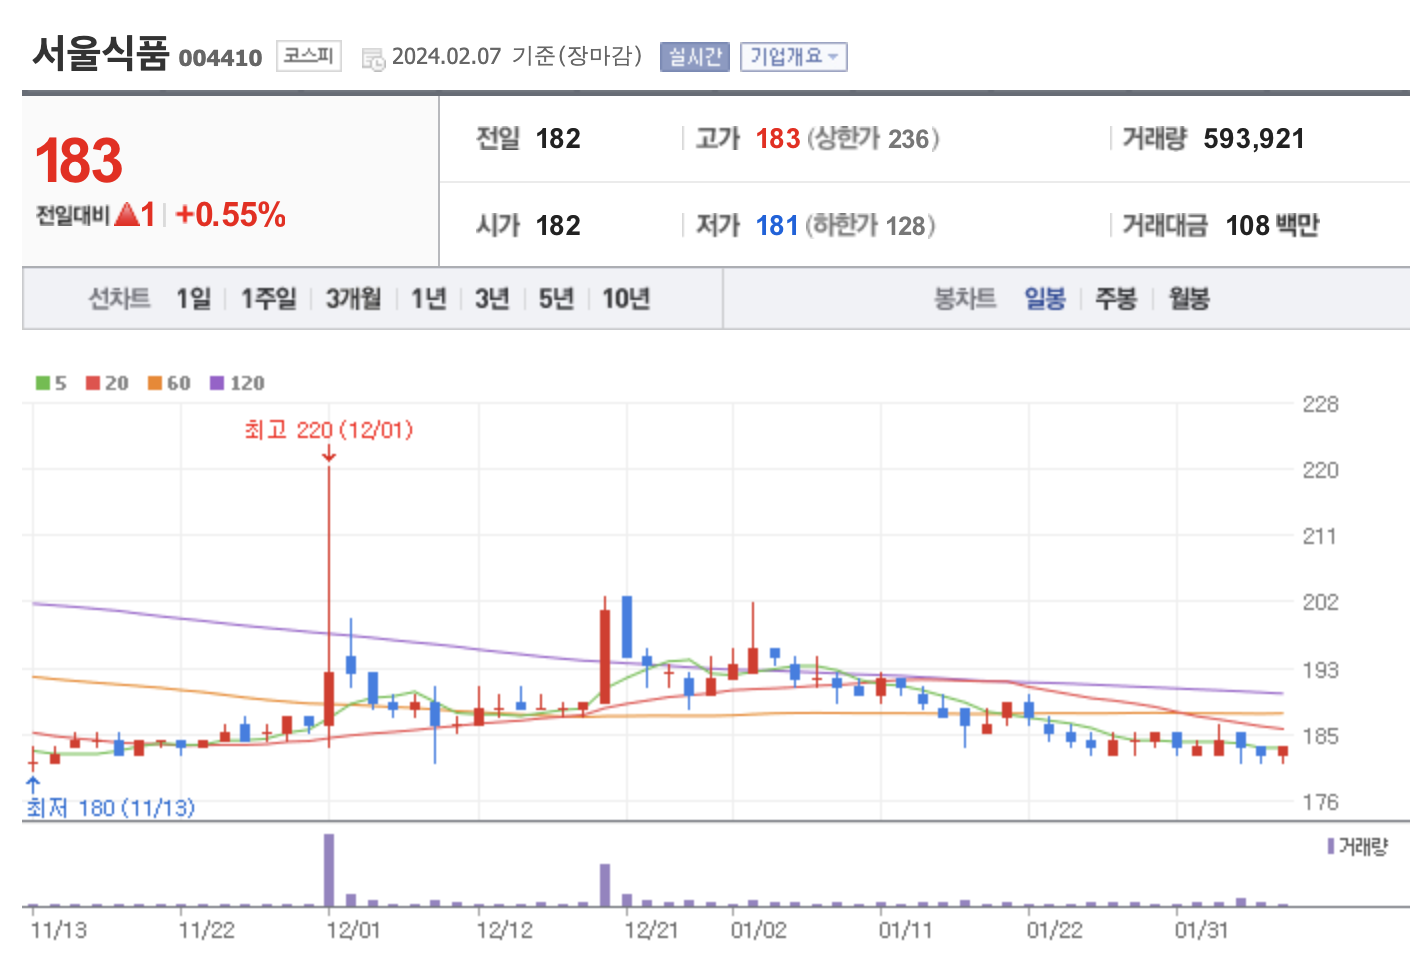This screenshot has height=958, width=1410.
Task: Click the 01/22 date label on axis
Action: coord(1054,930)
